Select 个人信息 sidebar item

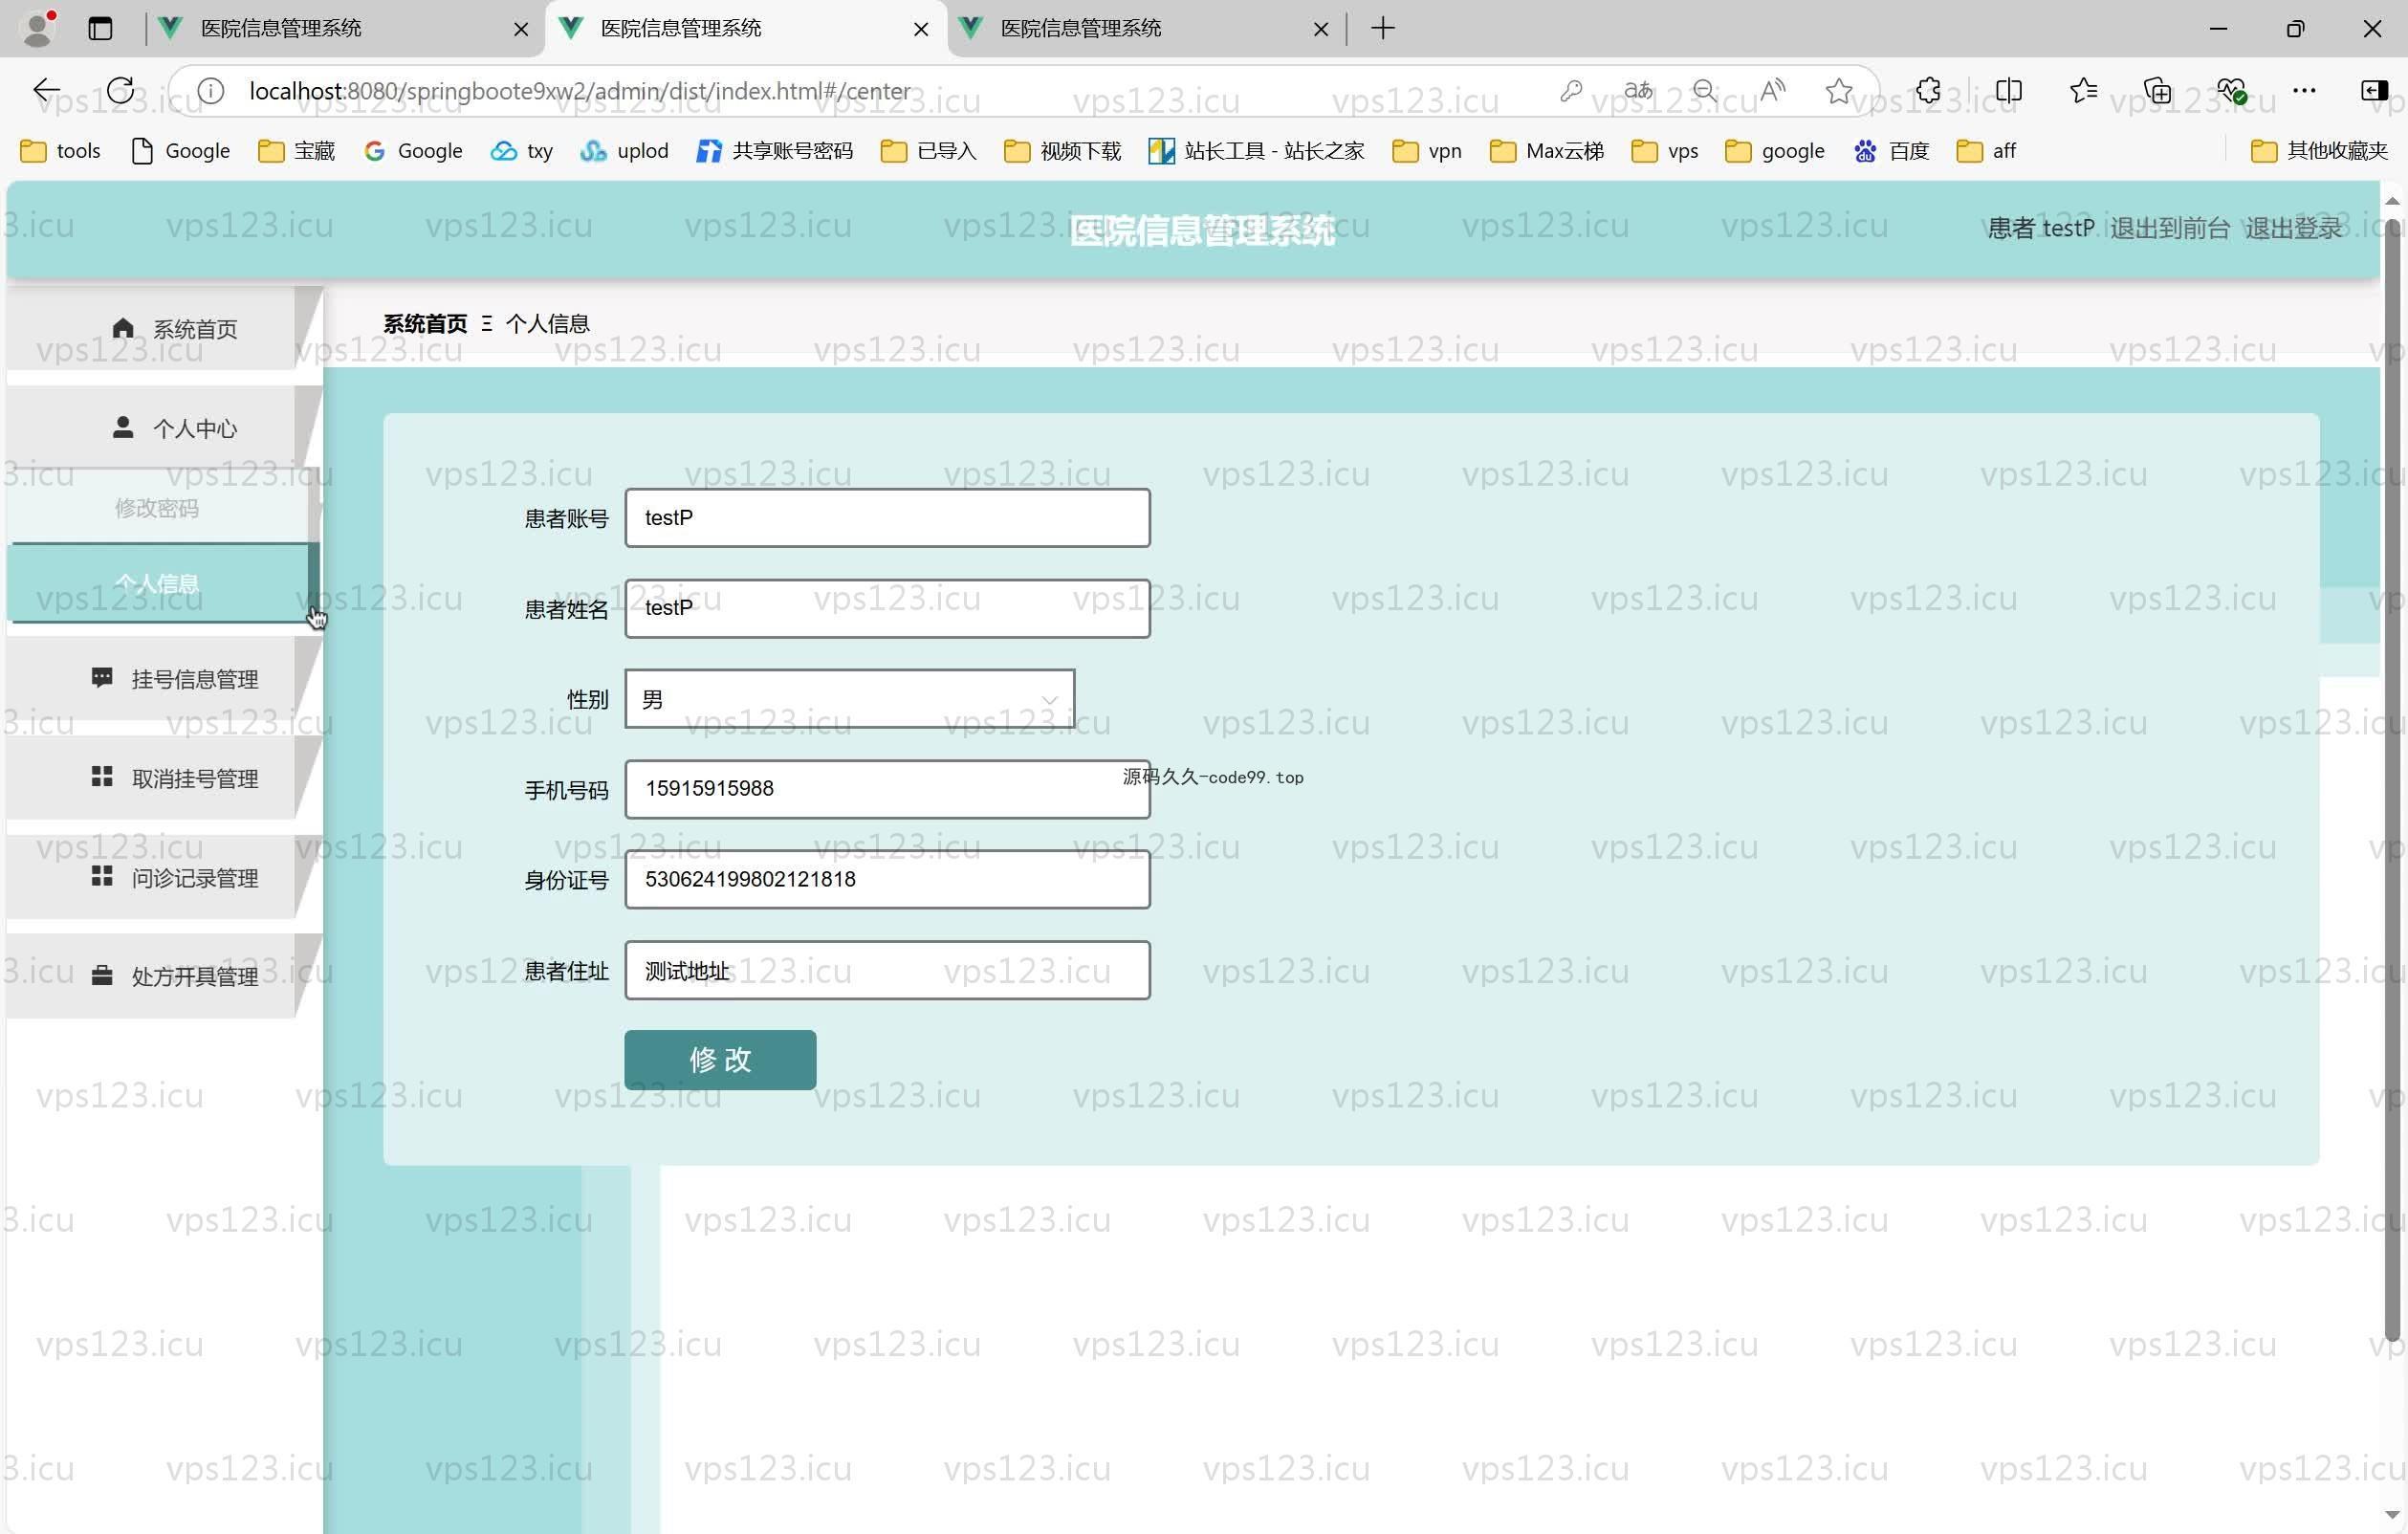(x=164, y=583)
